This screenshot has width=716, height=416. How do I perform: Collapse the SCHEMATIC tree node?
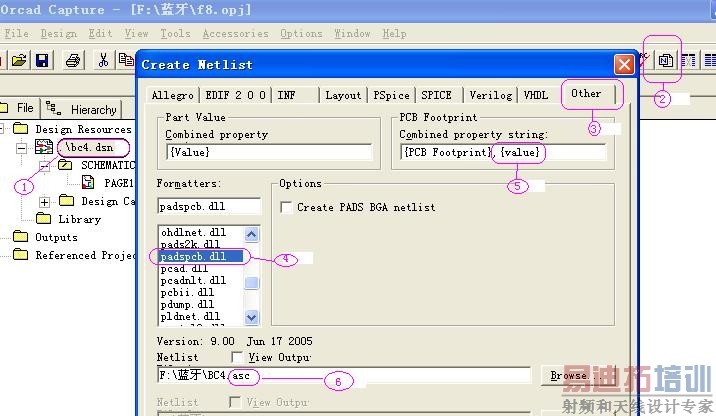(44, 166)
